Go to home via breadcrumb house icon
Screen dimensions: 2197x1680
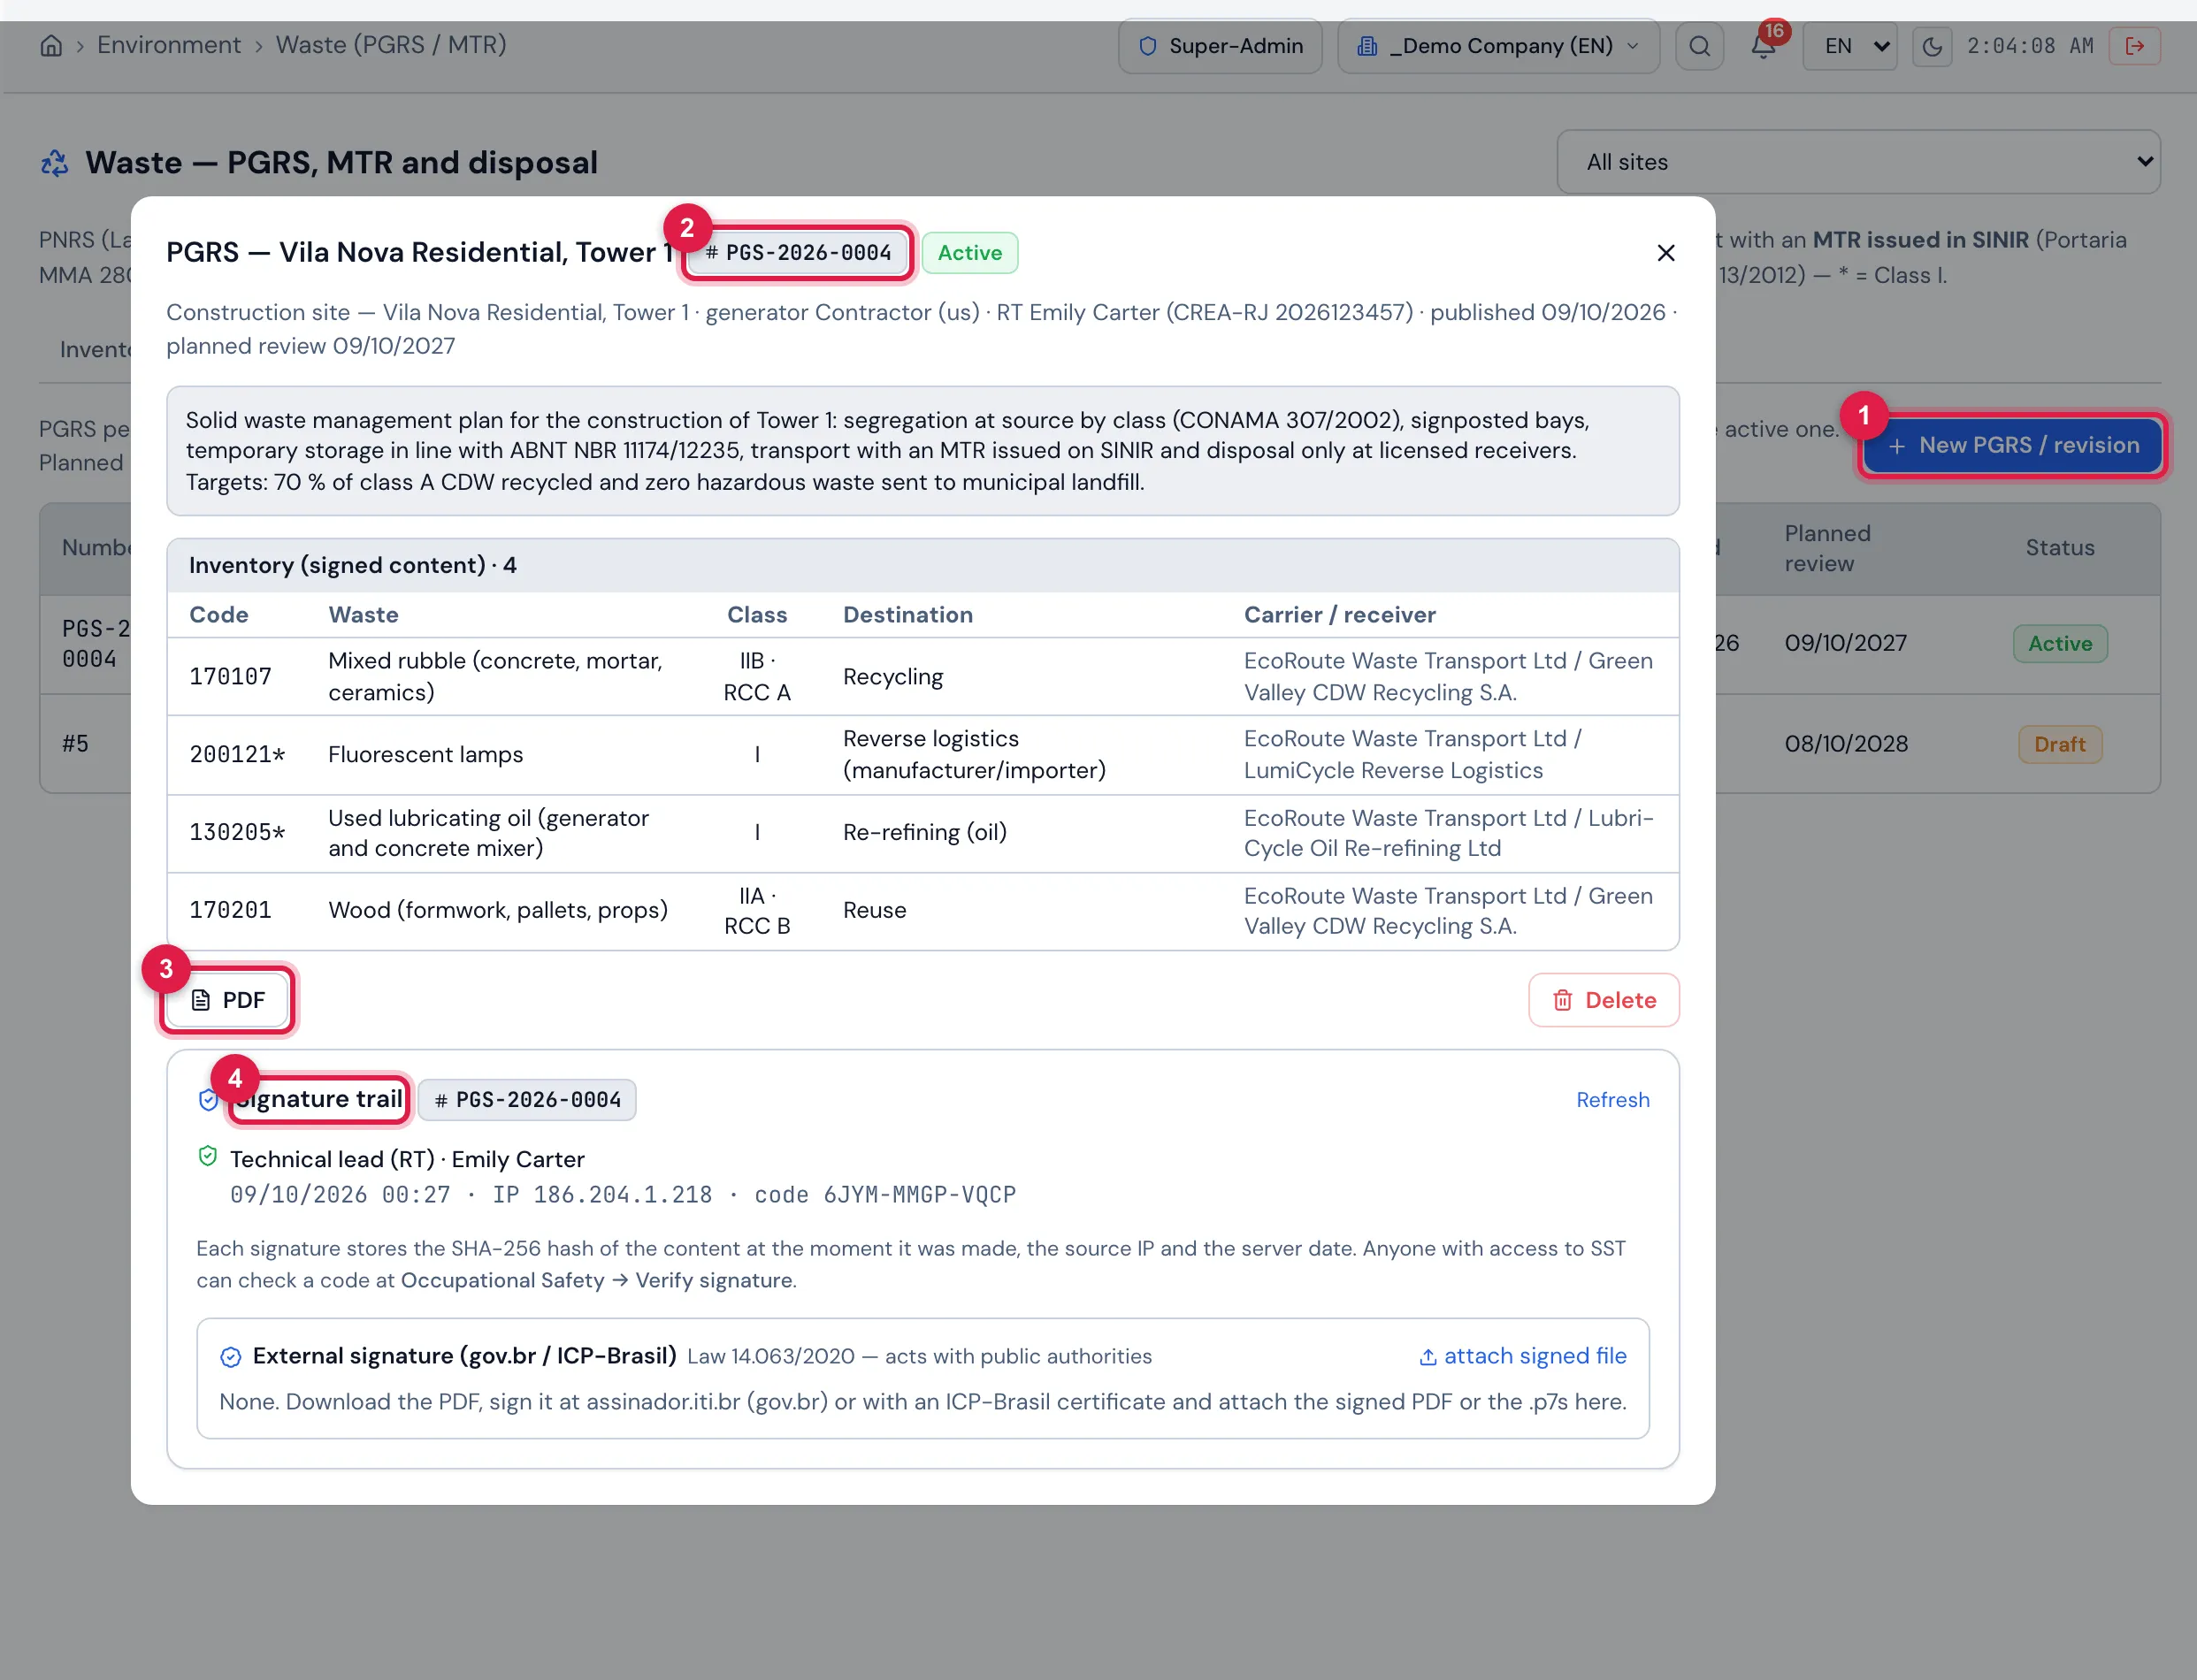click(x=51, y=46)
